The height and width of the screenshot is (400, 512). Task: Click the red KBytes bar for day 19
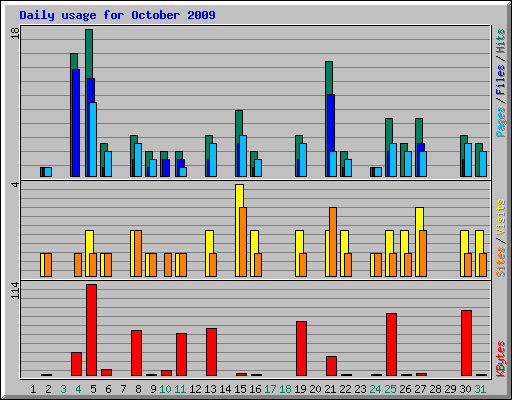pos(301,349)
